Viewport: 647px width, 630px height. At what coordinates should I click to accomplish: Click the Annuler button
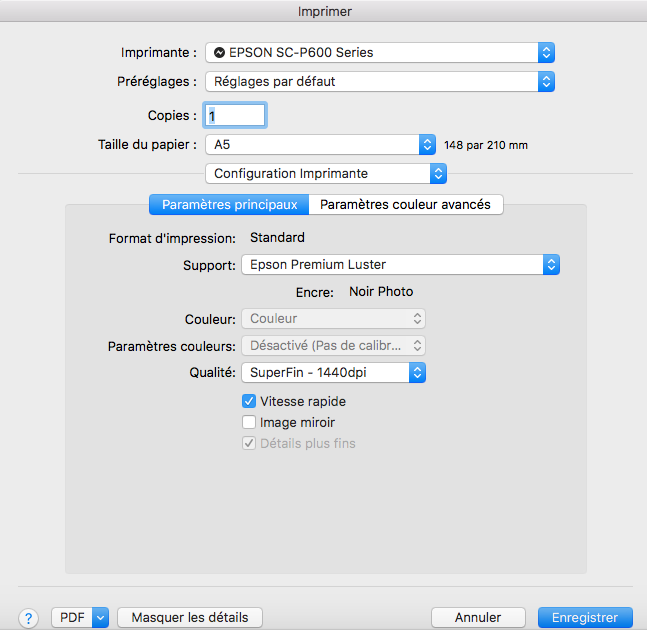pos(478,618)
